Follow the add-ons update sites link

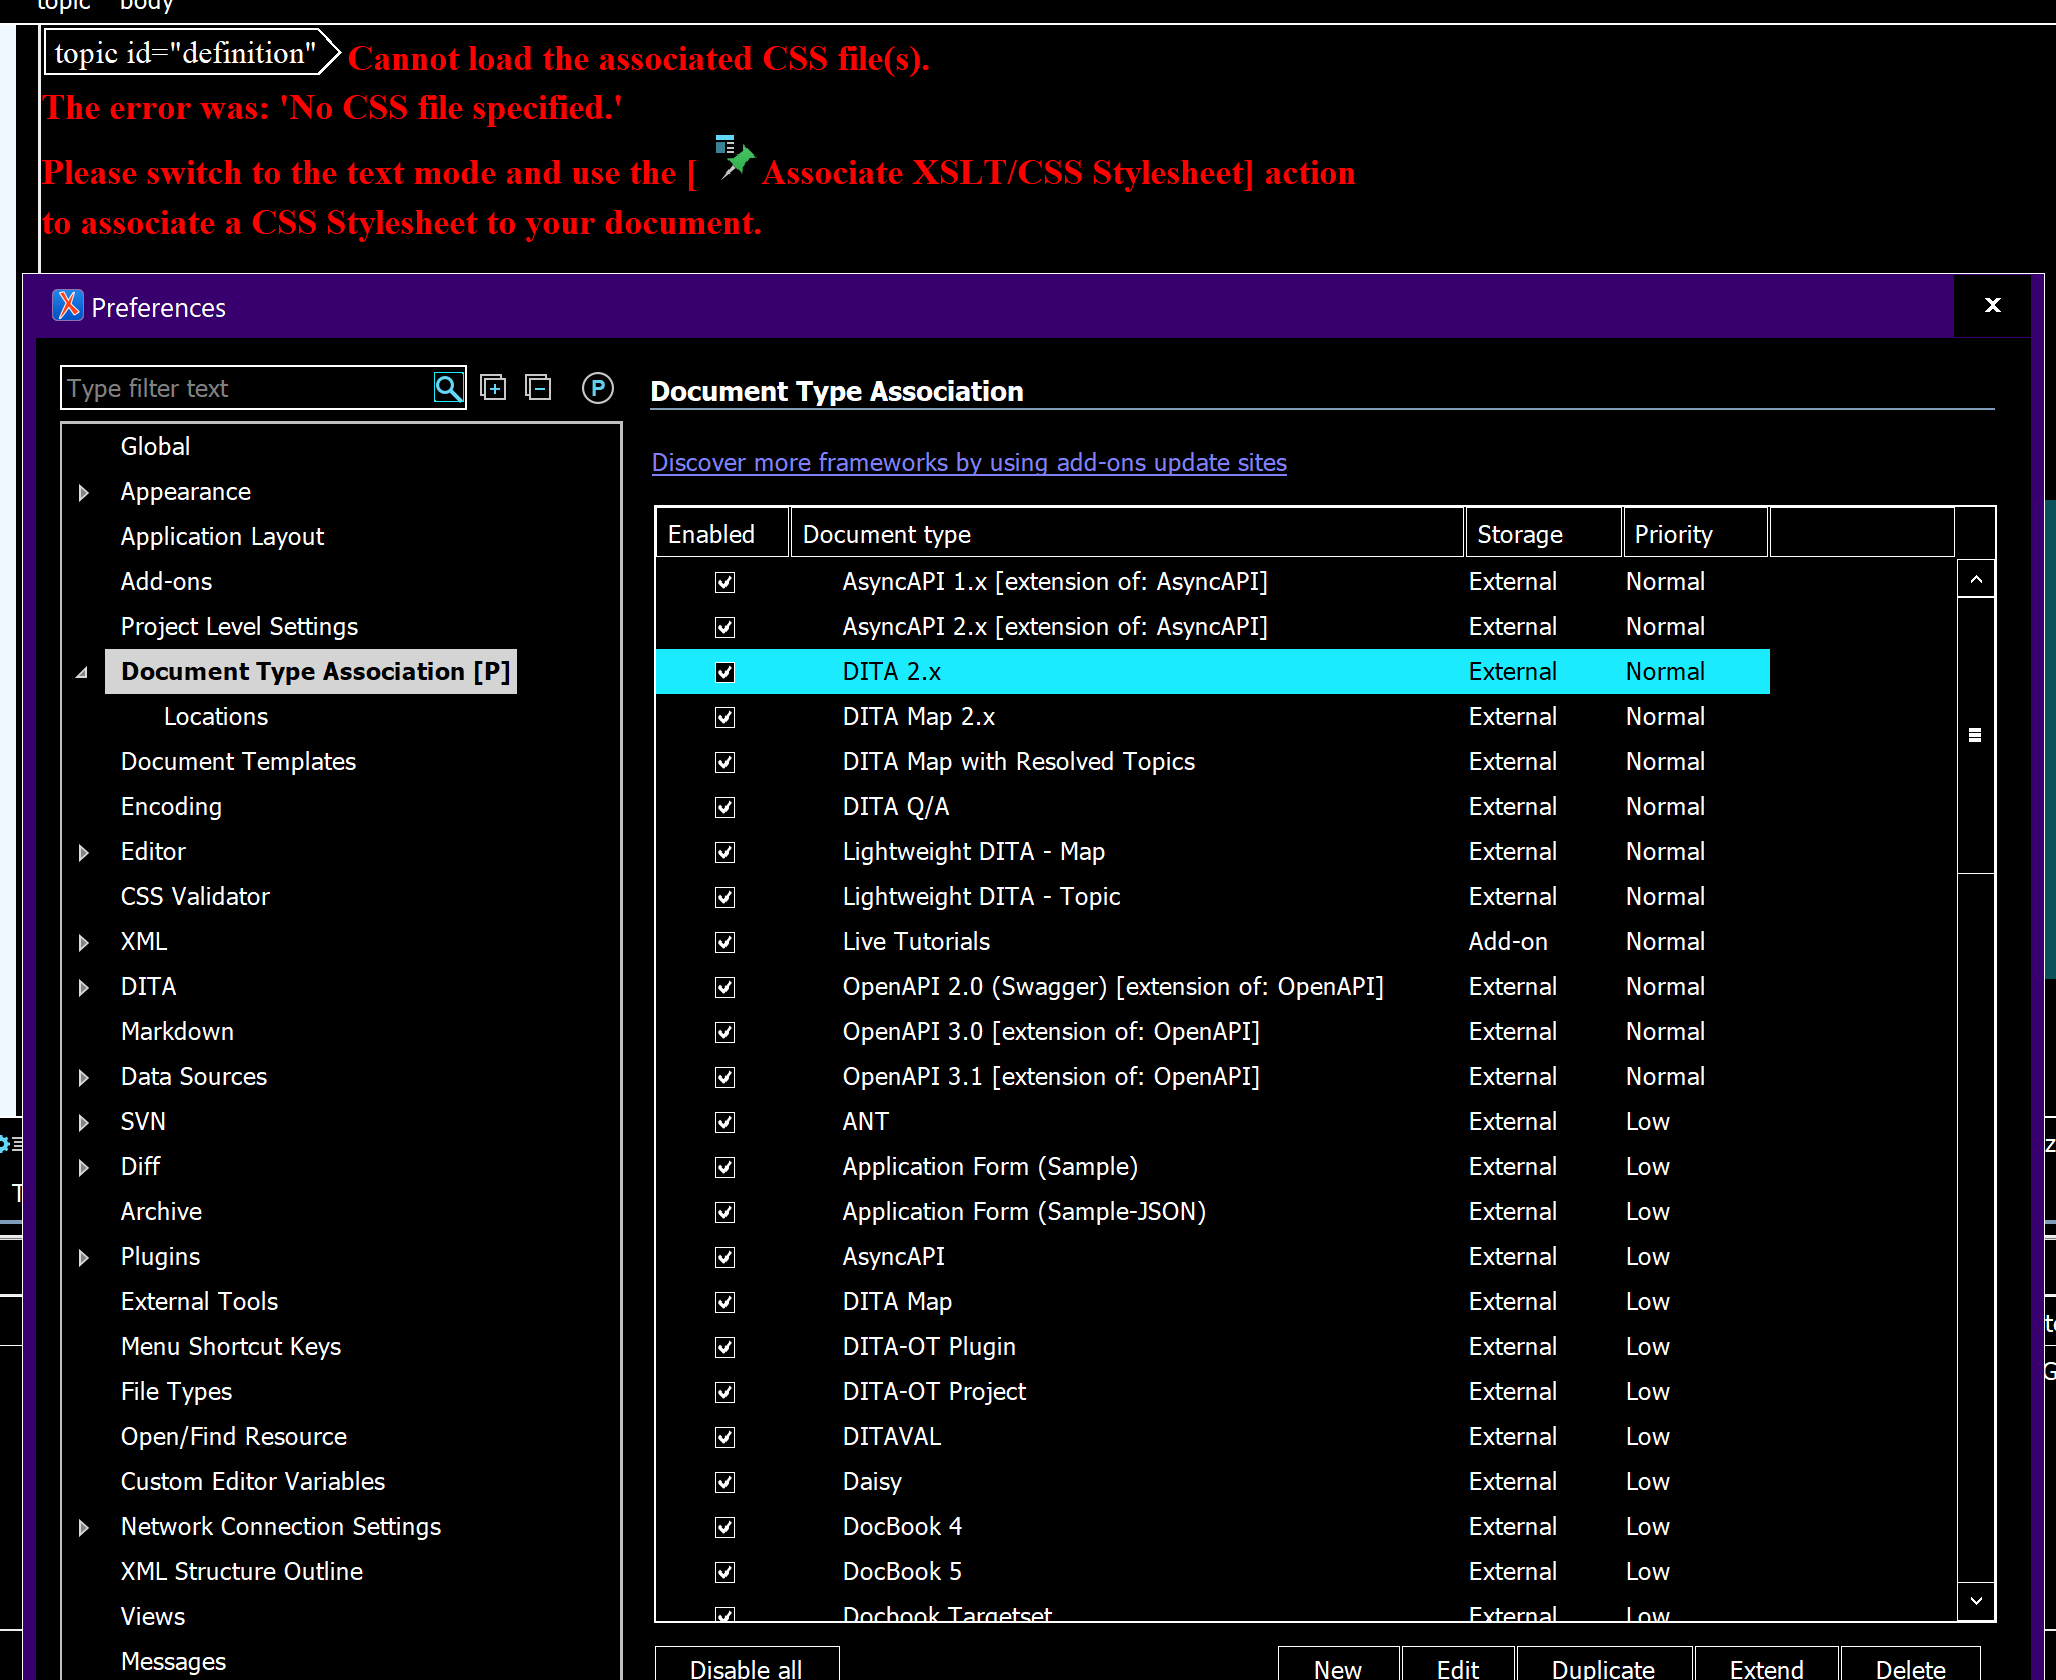pos(969,462)
